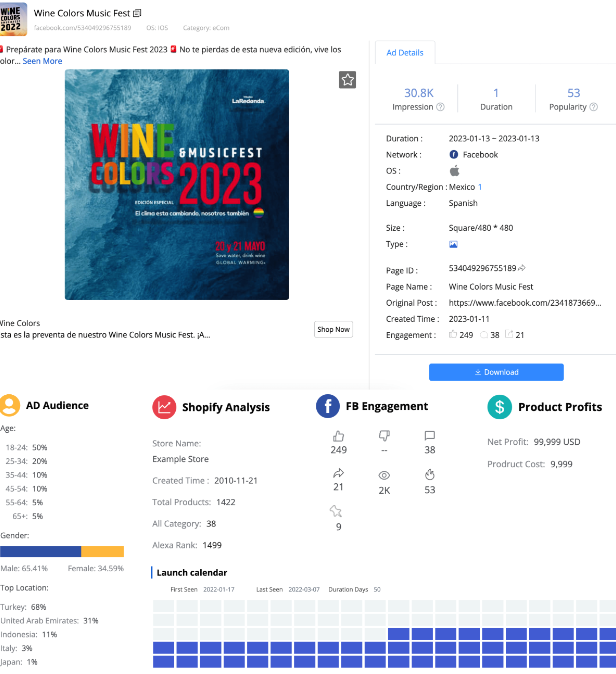
Task: Click the United Arab Emirates 31% row
Action: tap(49, 621)
